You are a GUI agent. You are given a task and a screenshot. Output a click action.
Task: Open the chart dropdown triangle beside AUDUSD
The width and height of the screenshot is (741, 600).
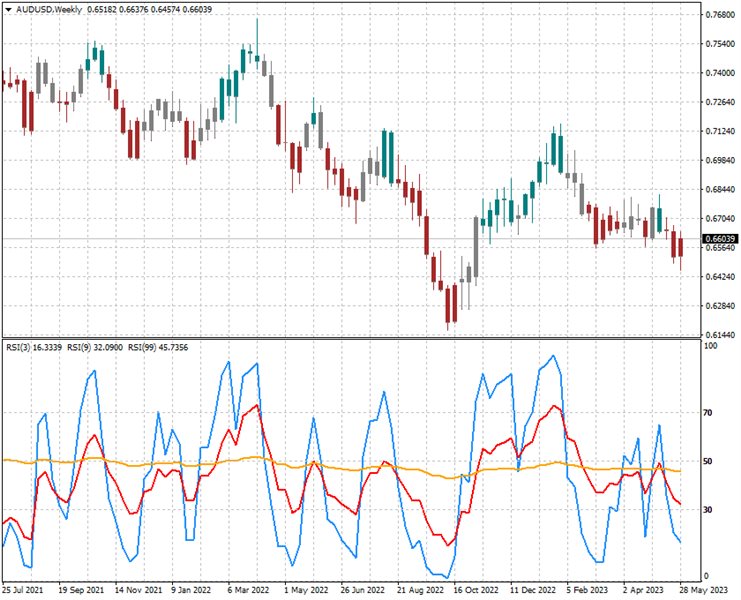[x=8, y=9]
